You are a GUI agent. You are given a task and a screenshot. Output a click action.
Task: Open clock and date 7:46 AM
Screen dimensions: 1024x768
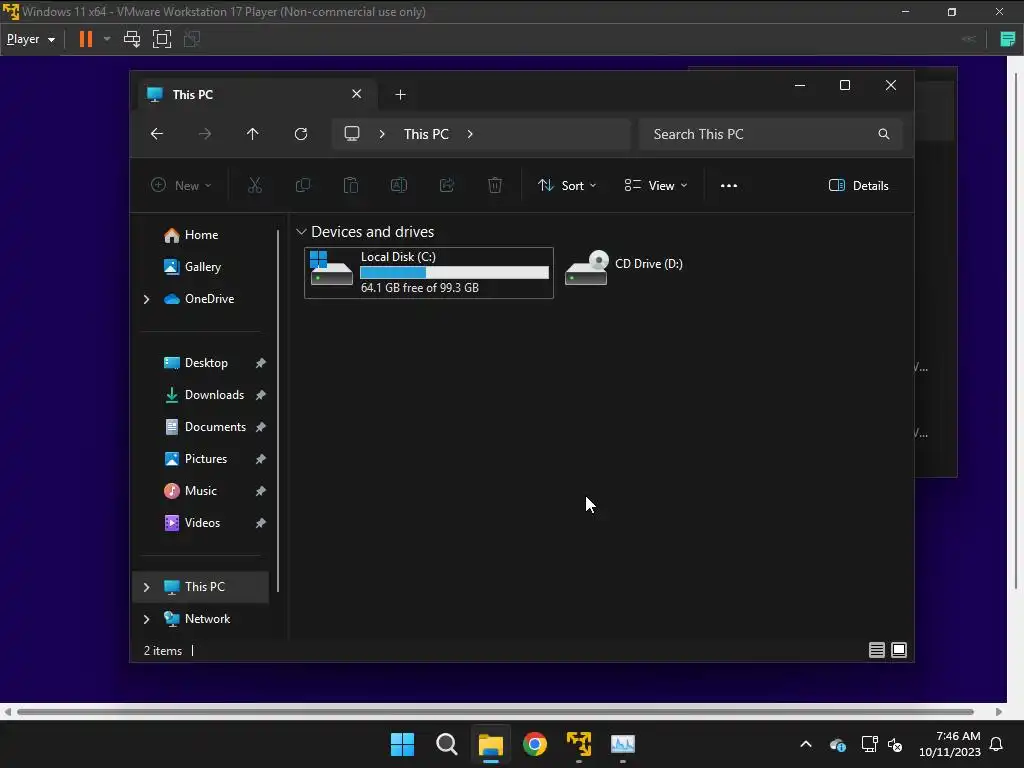pyautogui.click(x=950, y=744)
